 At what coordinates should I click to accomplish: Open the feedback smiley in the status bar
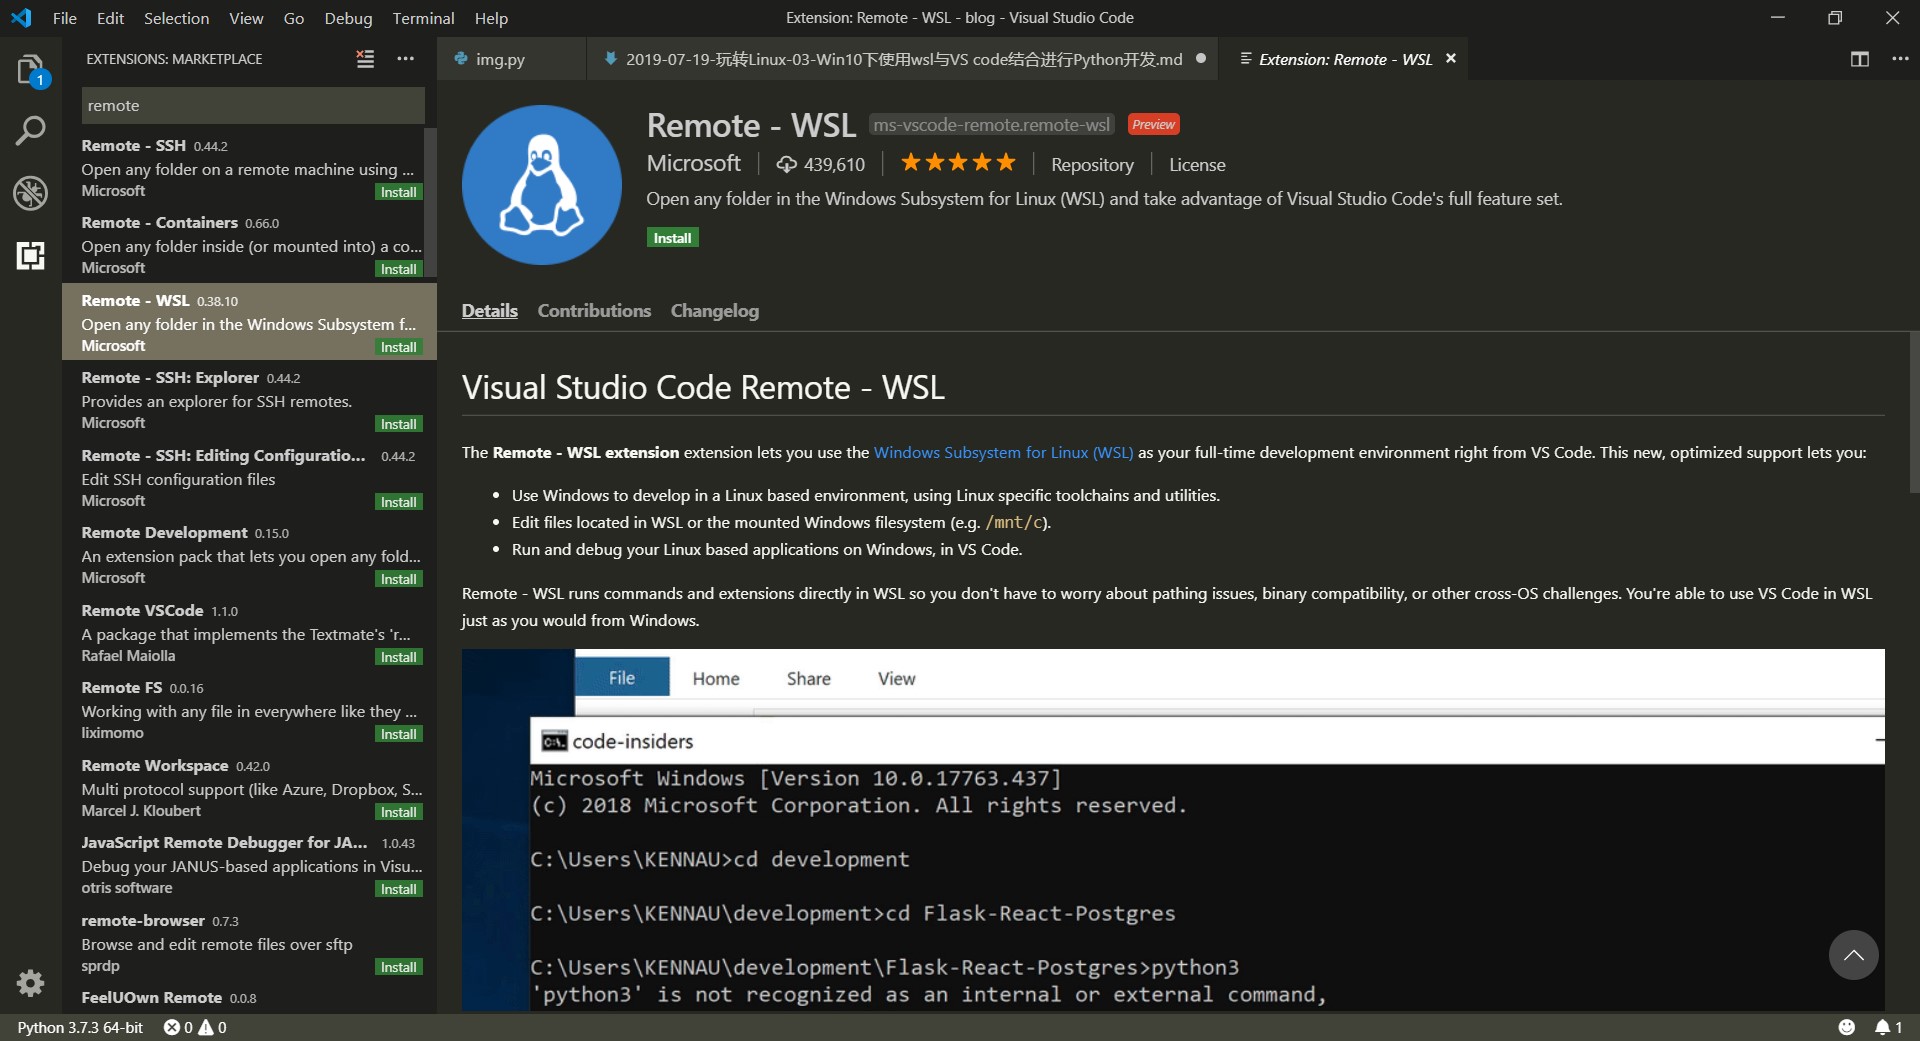coord(1846,1027)
